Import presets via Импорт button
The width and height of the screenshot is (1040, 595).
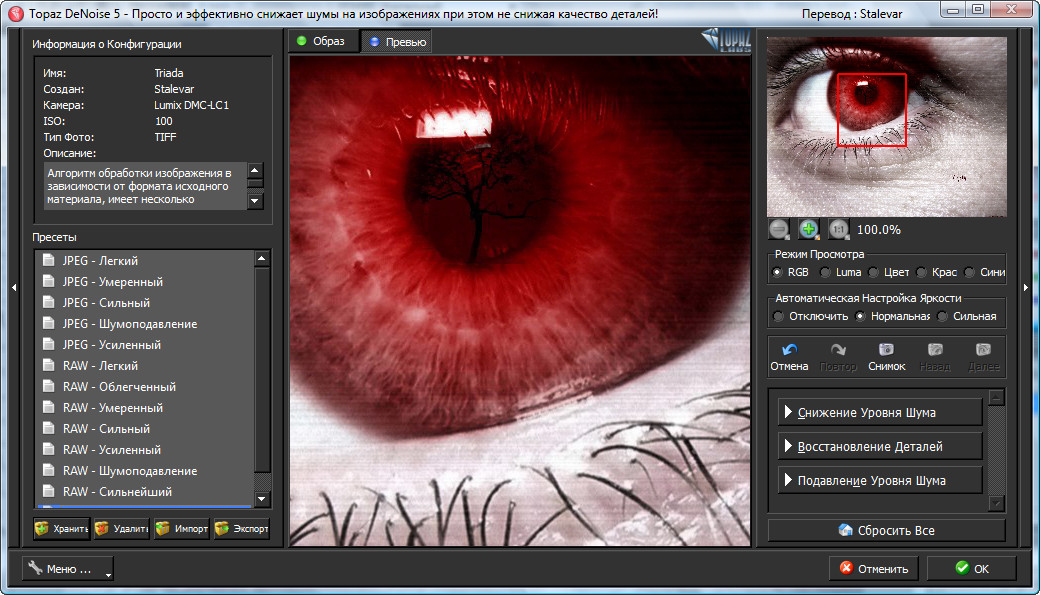click(x=181, y=529)
